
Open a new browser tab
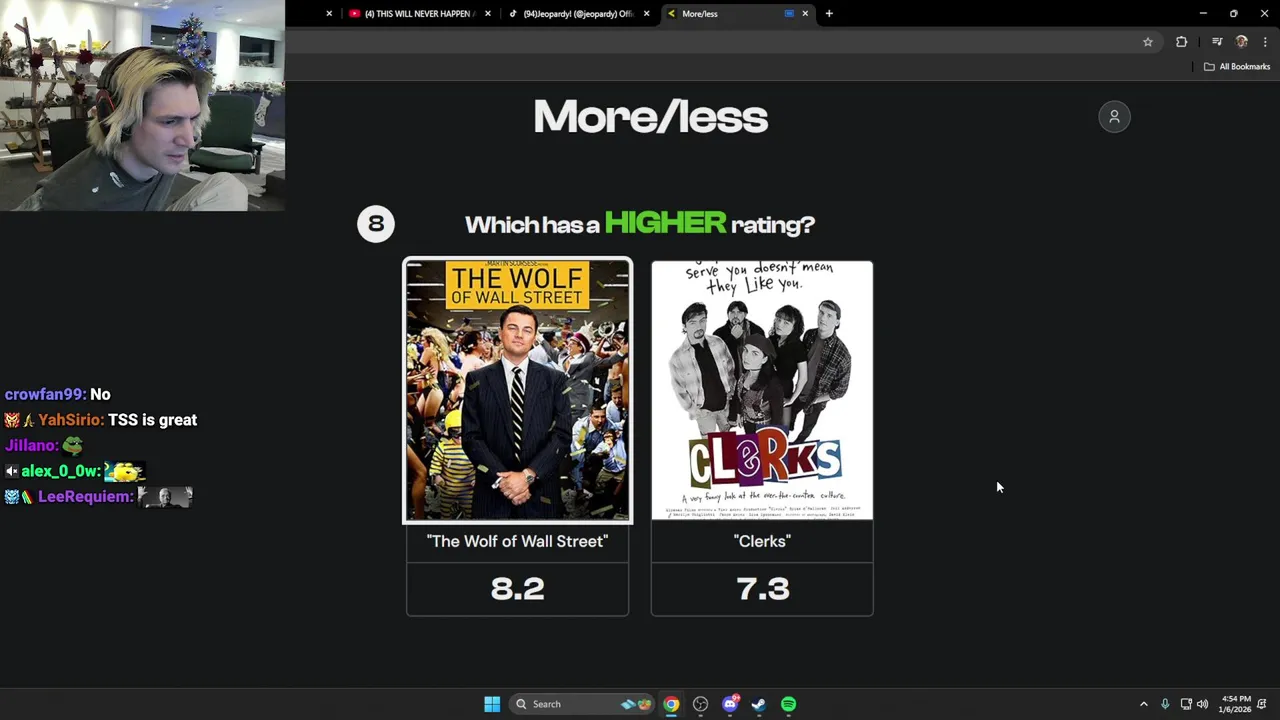829,14
